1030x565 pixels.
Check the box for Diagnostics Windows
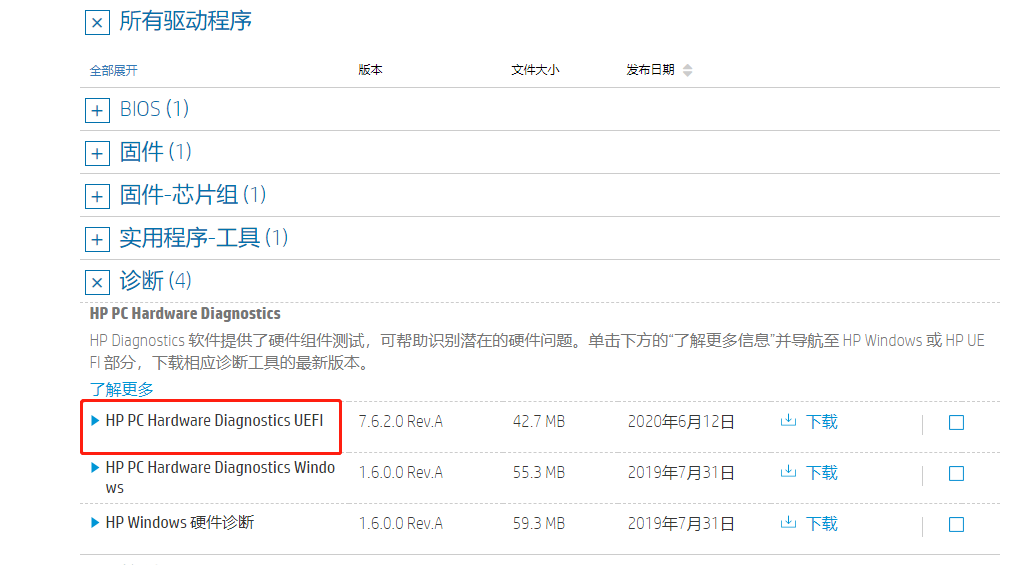tap(956, 474)
